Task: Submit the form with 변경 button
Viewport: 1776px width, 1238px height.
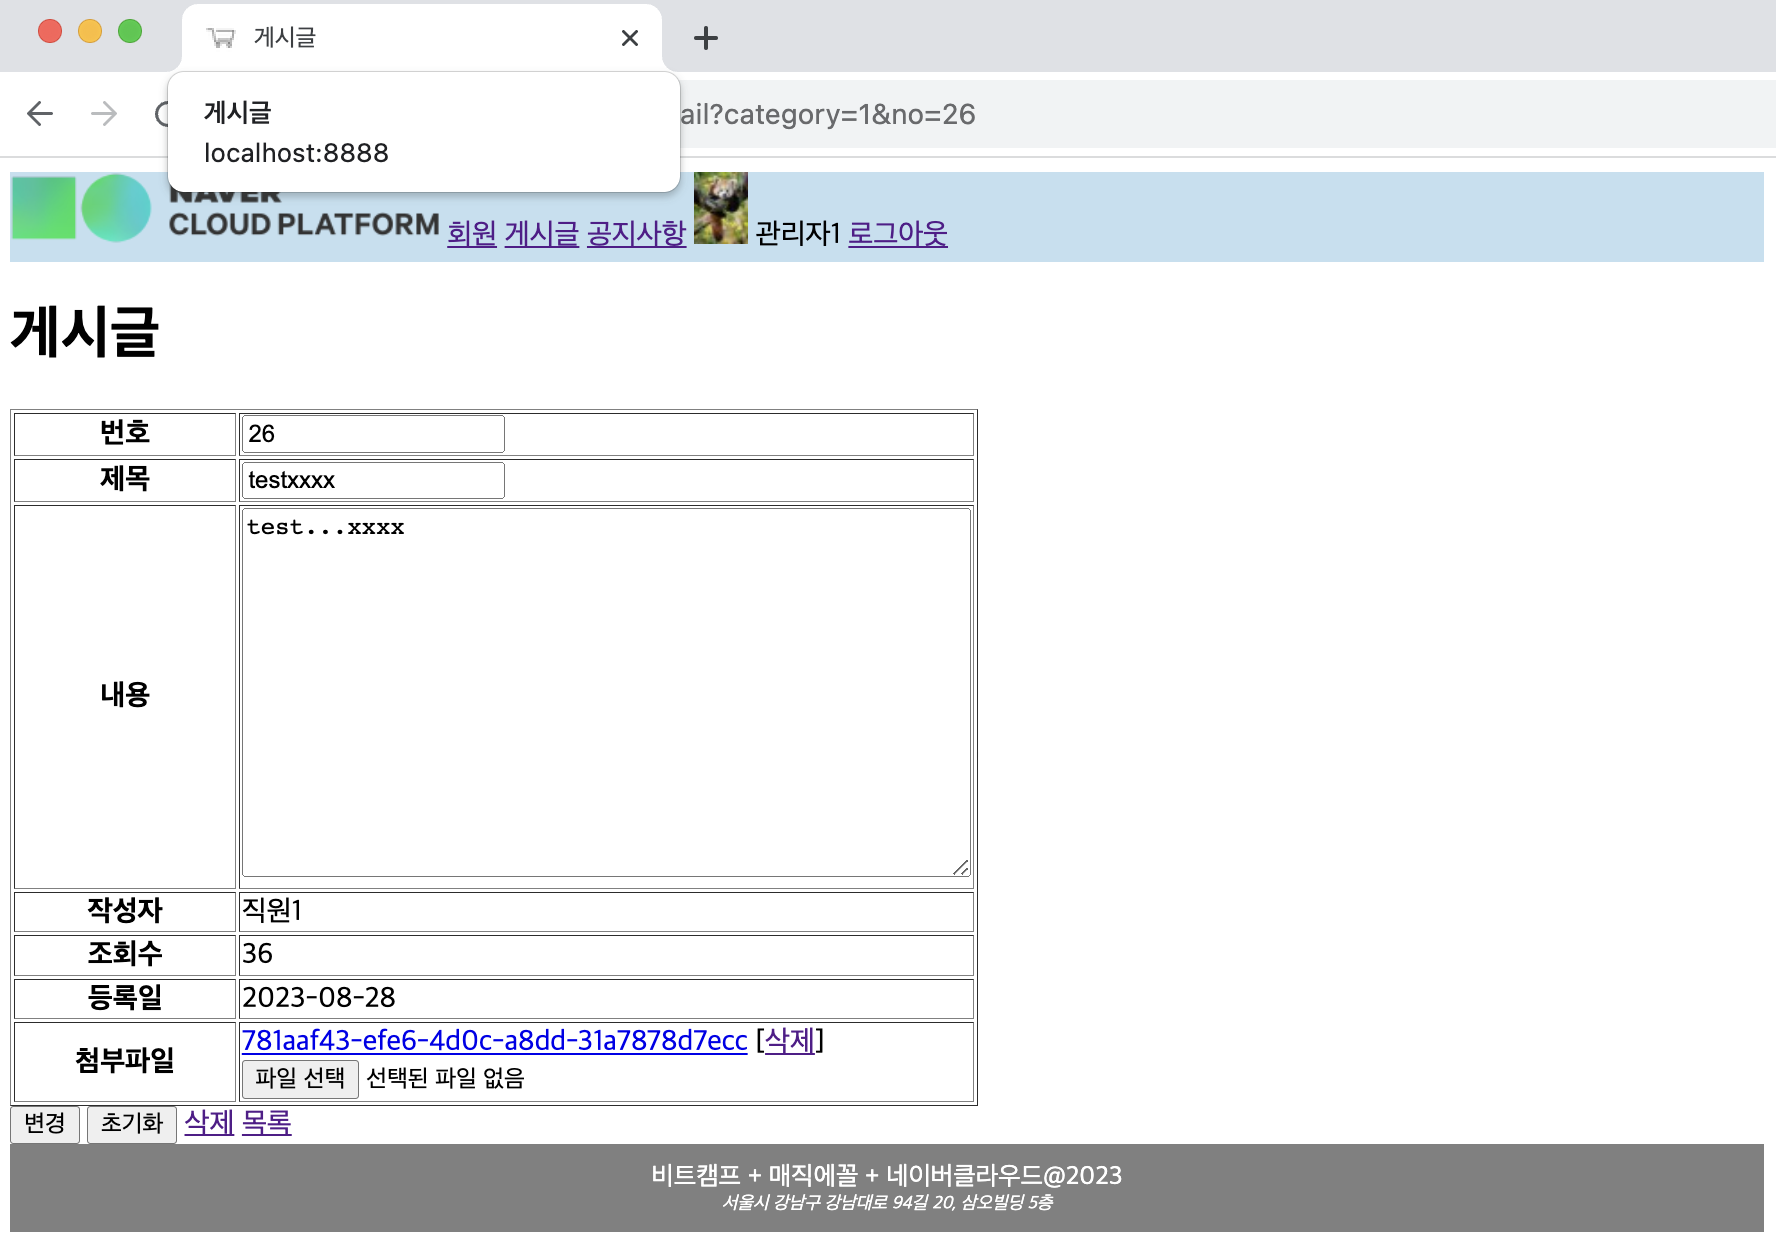Action: pyautogui.click(x=45, y=1124)
